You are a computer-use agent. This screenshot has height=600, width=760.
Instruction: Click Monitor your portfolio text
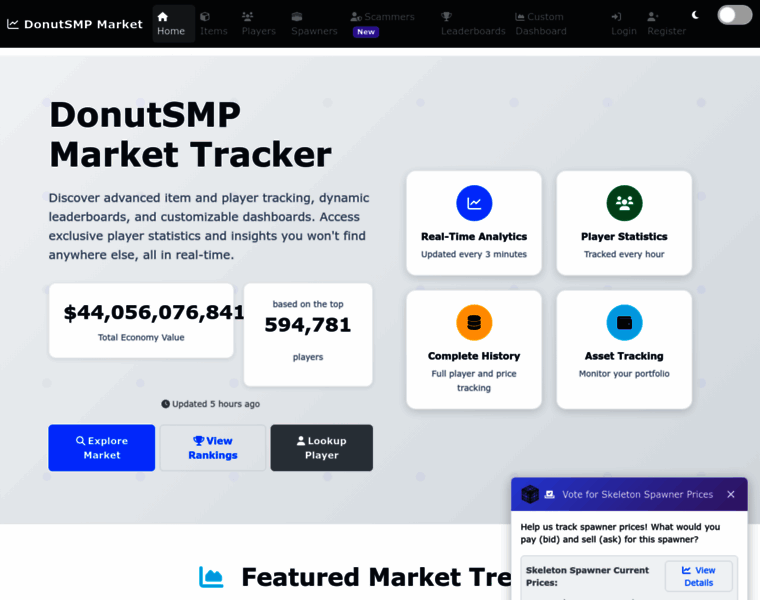click(x=624, y=374)
